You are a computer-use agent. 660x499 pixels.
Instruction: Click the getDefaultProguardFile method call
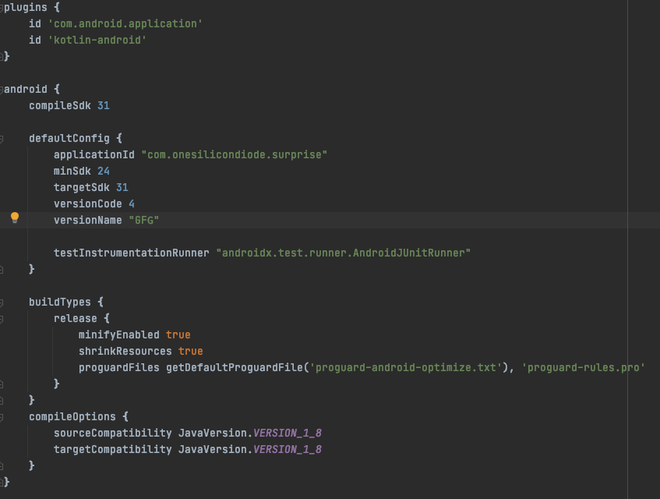click(235, 367)
